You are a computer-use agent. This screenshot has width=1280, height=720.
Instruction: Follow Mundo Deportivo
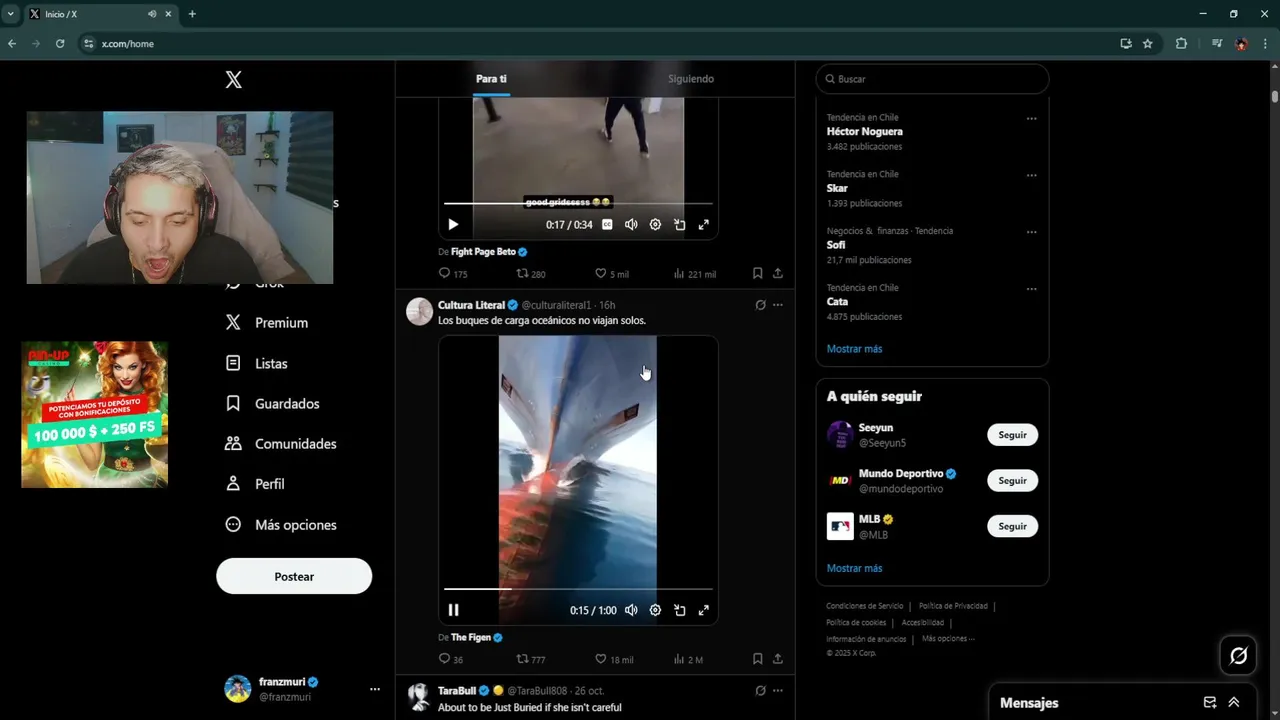[1012, 481]
